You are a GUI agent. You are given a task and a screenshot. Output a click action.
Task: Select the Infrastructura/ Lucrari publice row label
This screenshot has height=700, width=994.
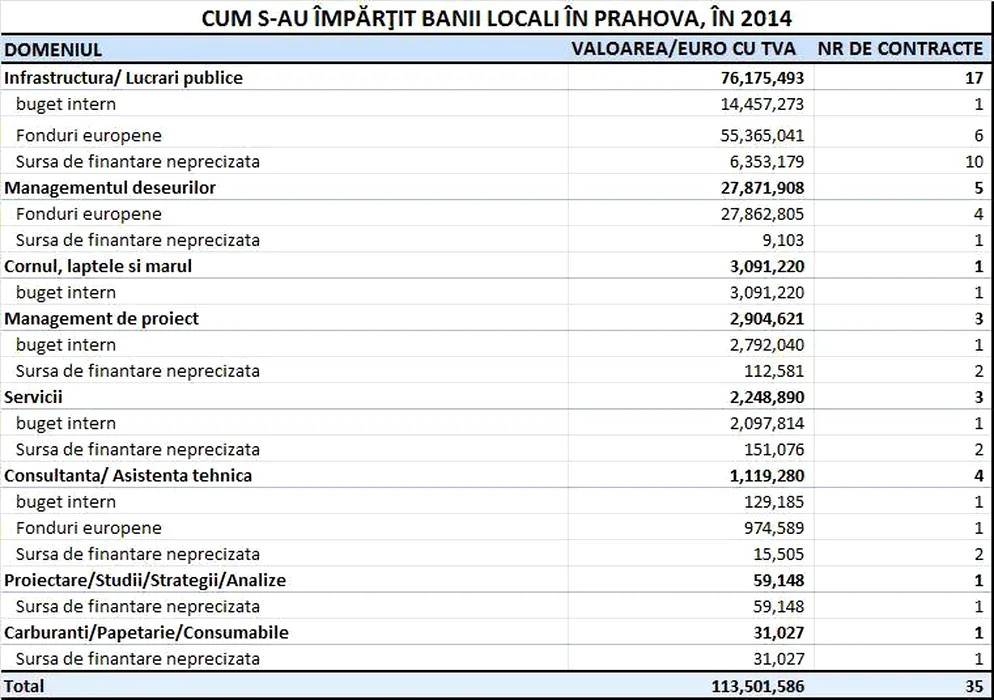click(124, 77)
